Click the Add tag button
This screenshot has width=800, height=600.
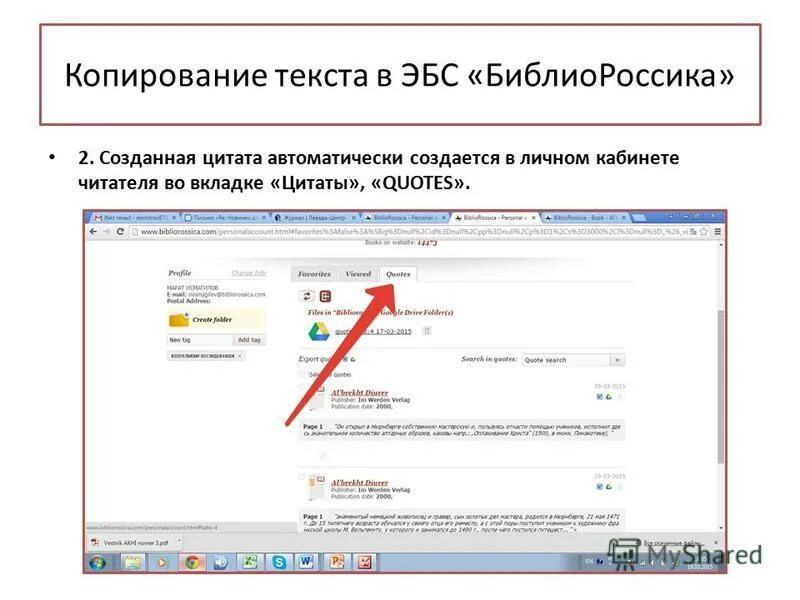[249, 340]
